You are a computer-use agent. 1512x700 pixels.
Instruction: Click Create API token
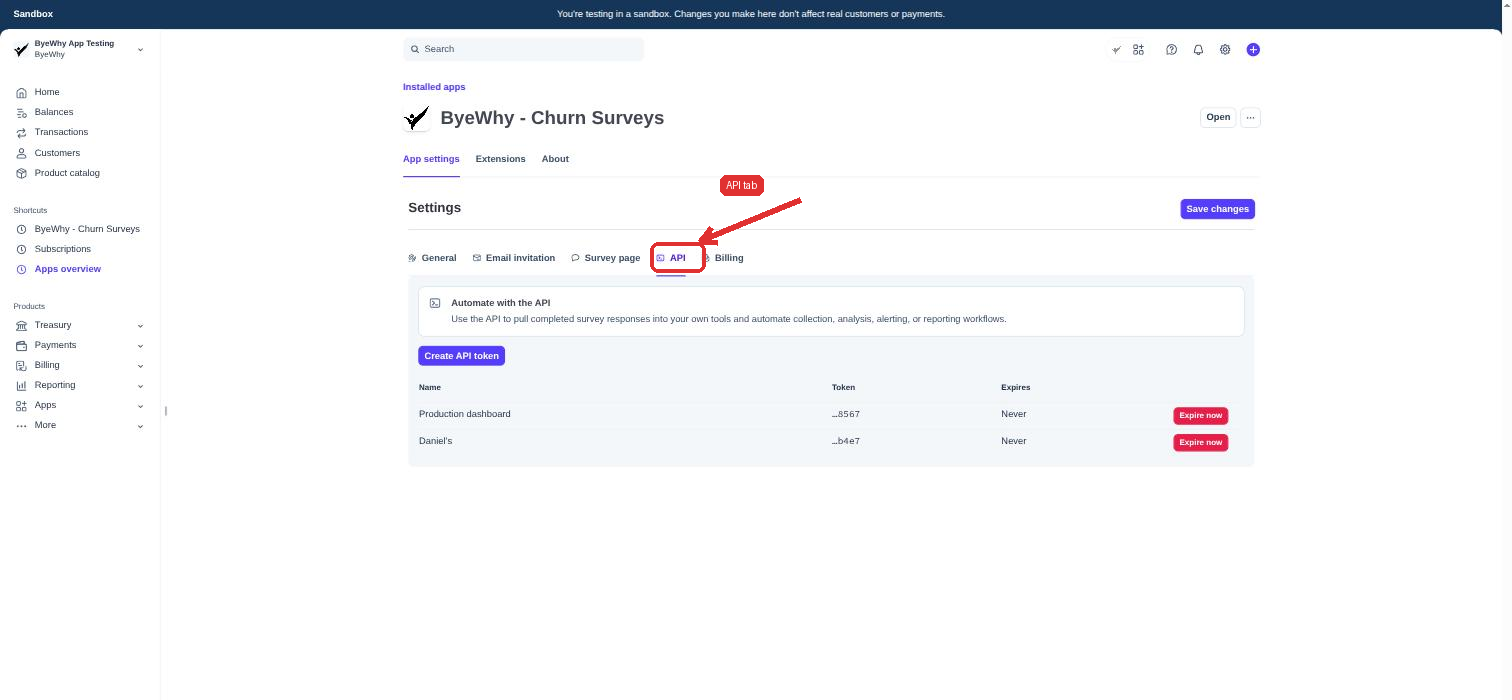click(461, 356)
